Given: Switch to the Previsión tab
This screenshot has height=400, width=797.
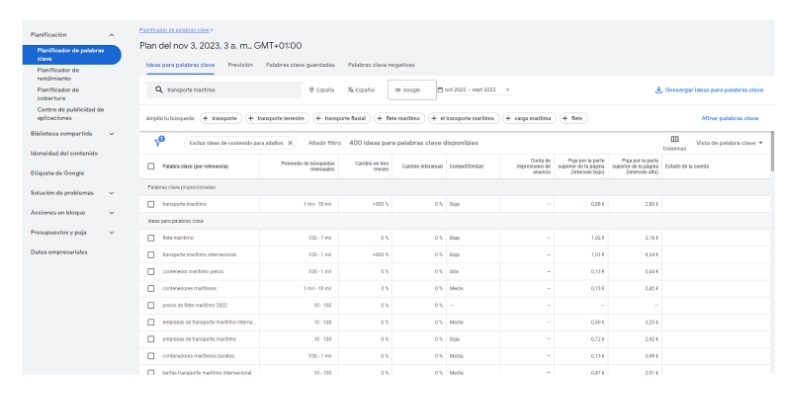Looking at the screenshot, I should click(240, 65).
